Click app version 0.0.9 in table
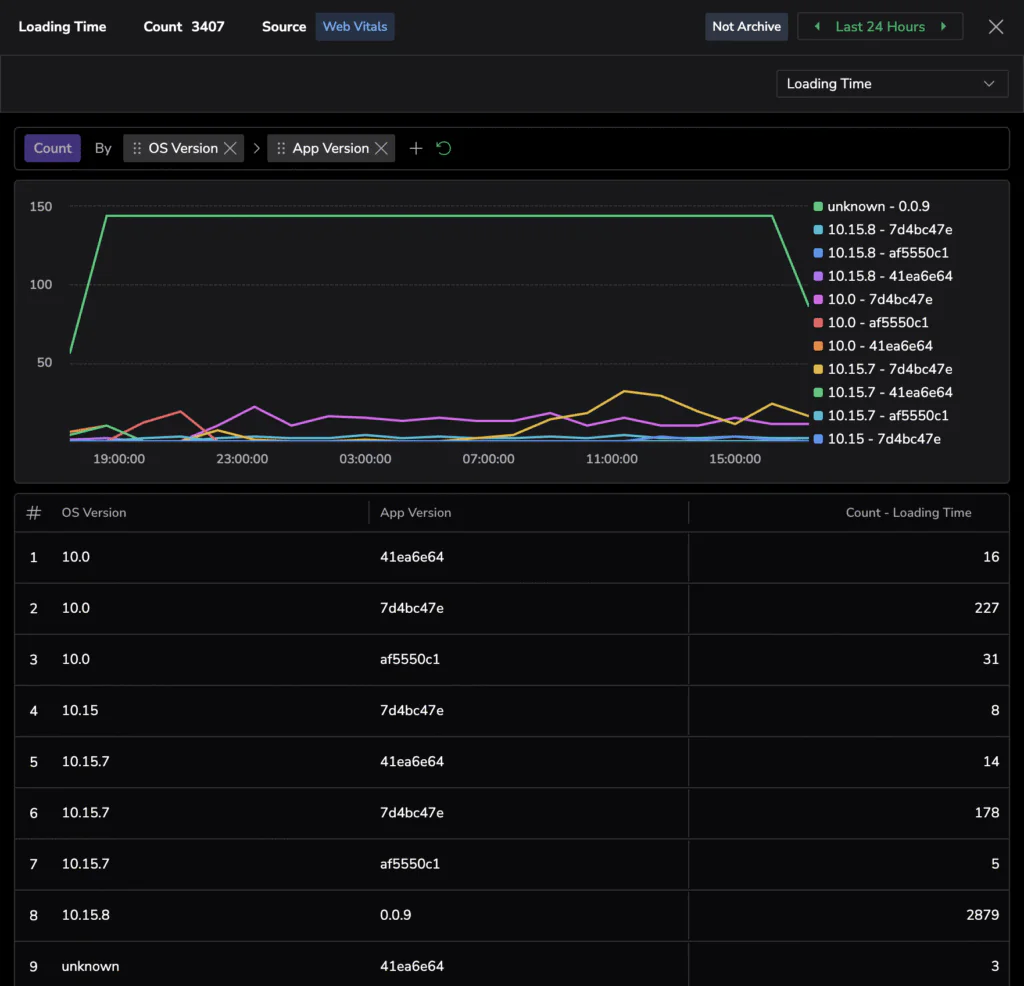The height and width of the screenshot is (986, 1024). [x=396, y=915]
